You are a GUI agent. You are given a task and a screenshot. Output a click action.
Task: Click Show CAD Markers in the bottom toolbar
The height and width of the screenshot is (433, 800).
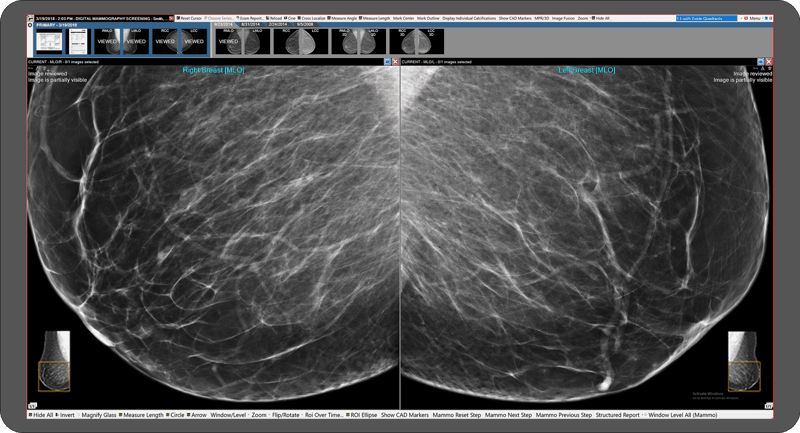(405, 415)
